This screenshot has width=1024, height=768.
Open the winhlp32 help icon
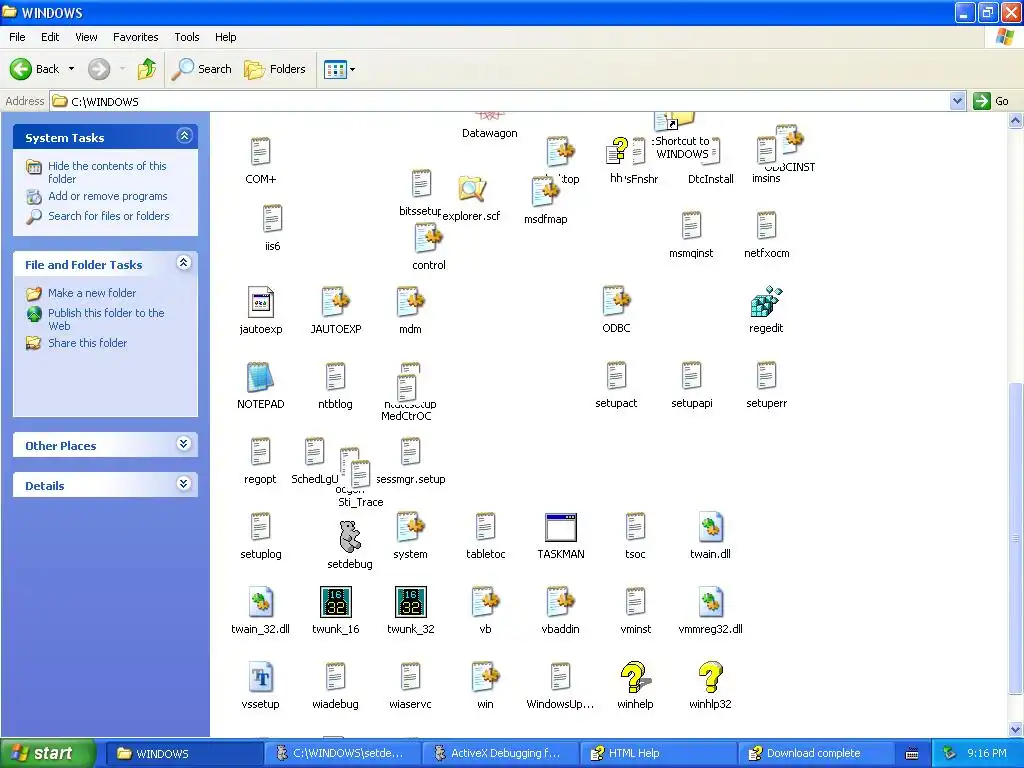click(711, 677)
